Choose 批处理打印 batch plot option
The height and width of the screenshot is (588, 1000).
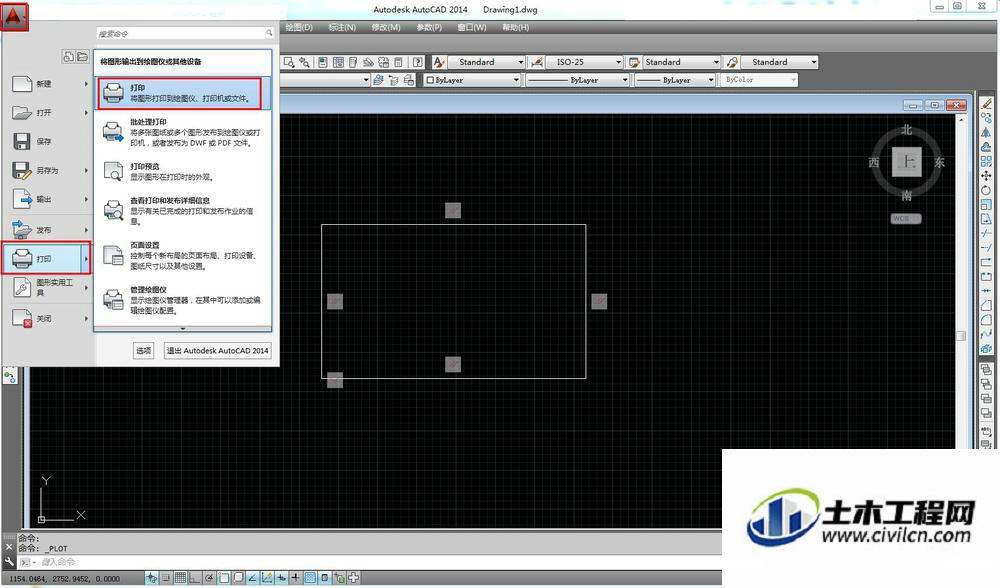182,133
